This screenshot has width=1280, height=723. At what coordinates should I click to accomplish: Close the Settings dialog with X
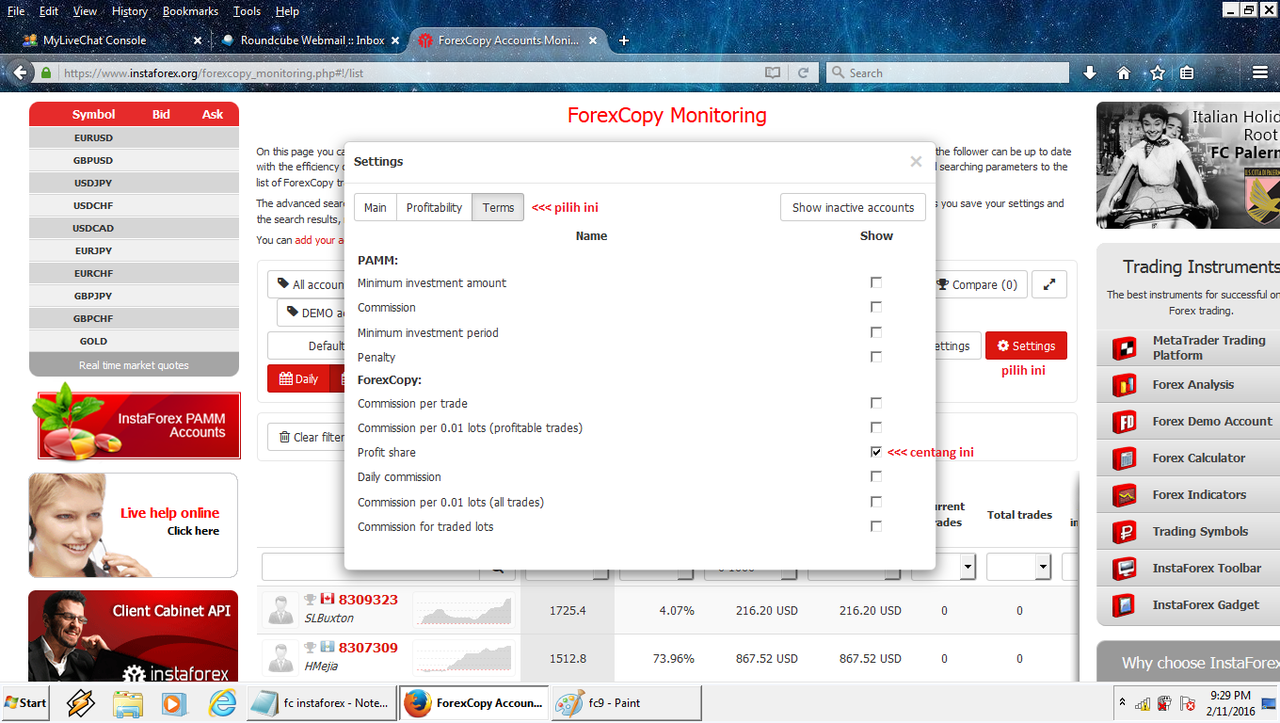(x=915, y=161)
